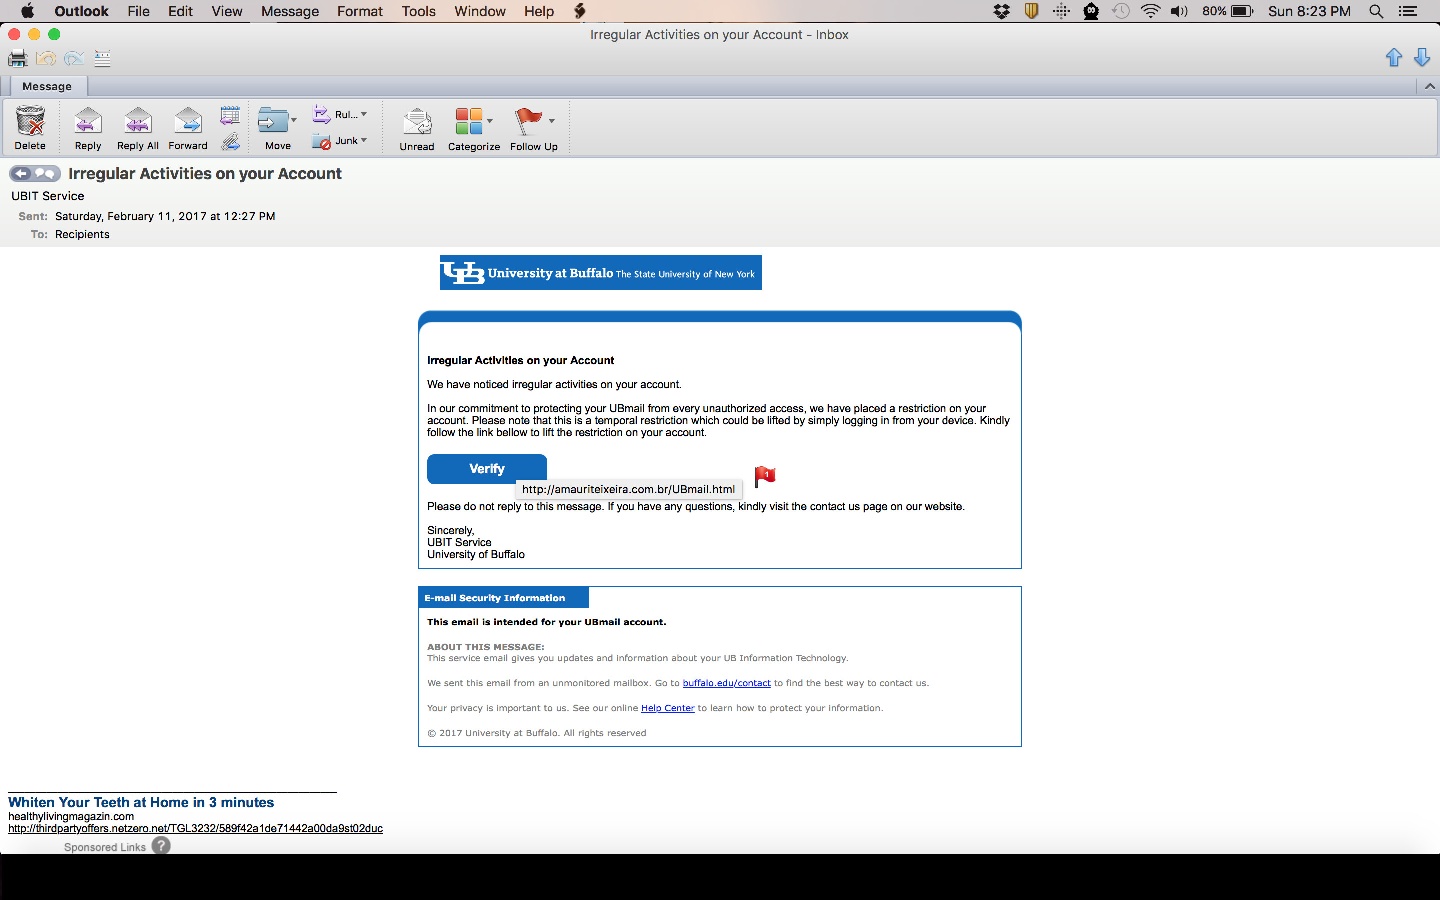The width and height of the screenshot is (1440, 900).
Task: Open the Follow Up flag dropdown
Action: pos(551,121)
